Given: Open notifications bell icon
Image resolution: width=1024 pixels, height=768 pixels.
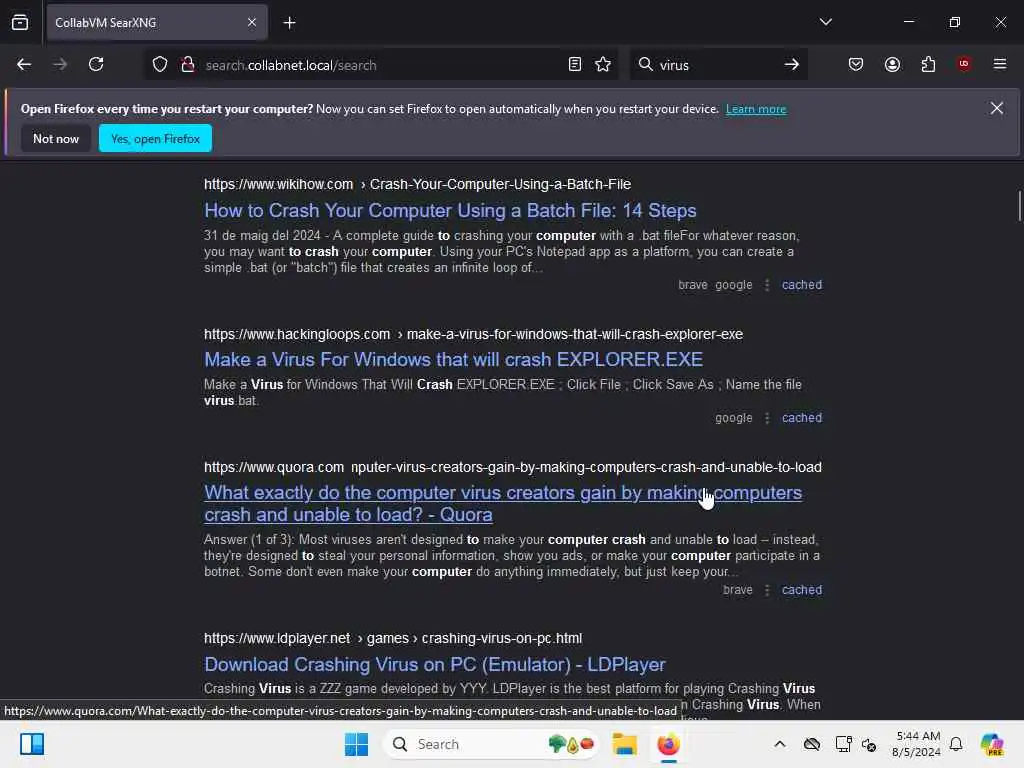Looking at the screenshot, I should point(956,744).
